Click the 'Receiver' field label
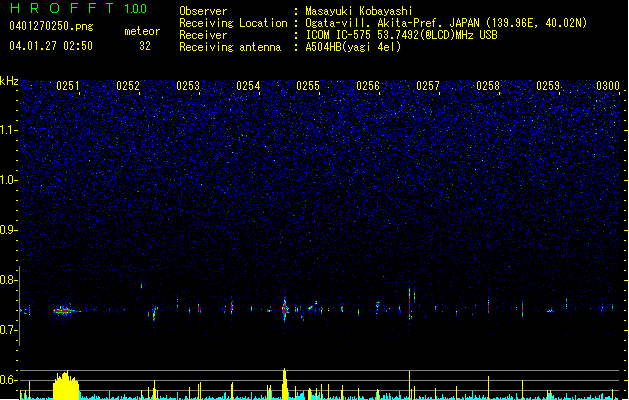The image size is (629, 400). pyautogui.click(x=203, y=35)
